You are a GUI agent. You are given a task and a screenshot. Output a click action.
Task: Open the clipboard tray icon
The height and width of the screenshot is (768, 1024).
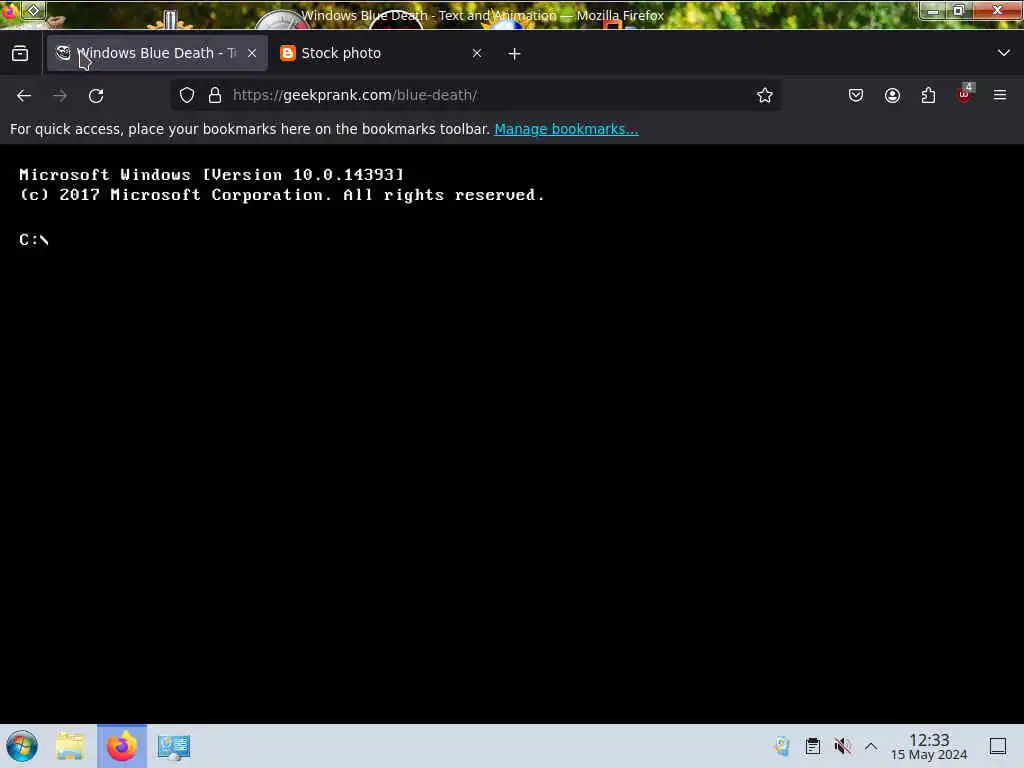pos(812,746)
